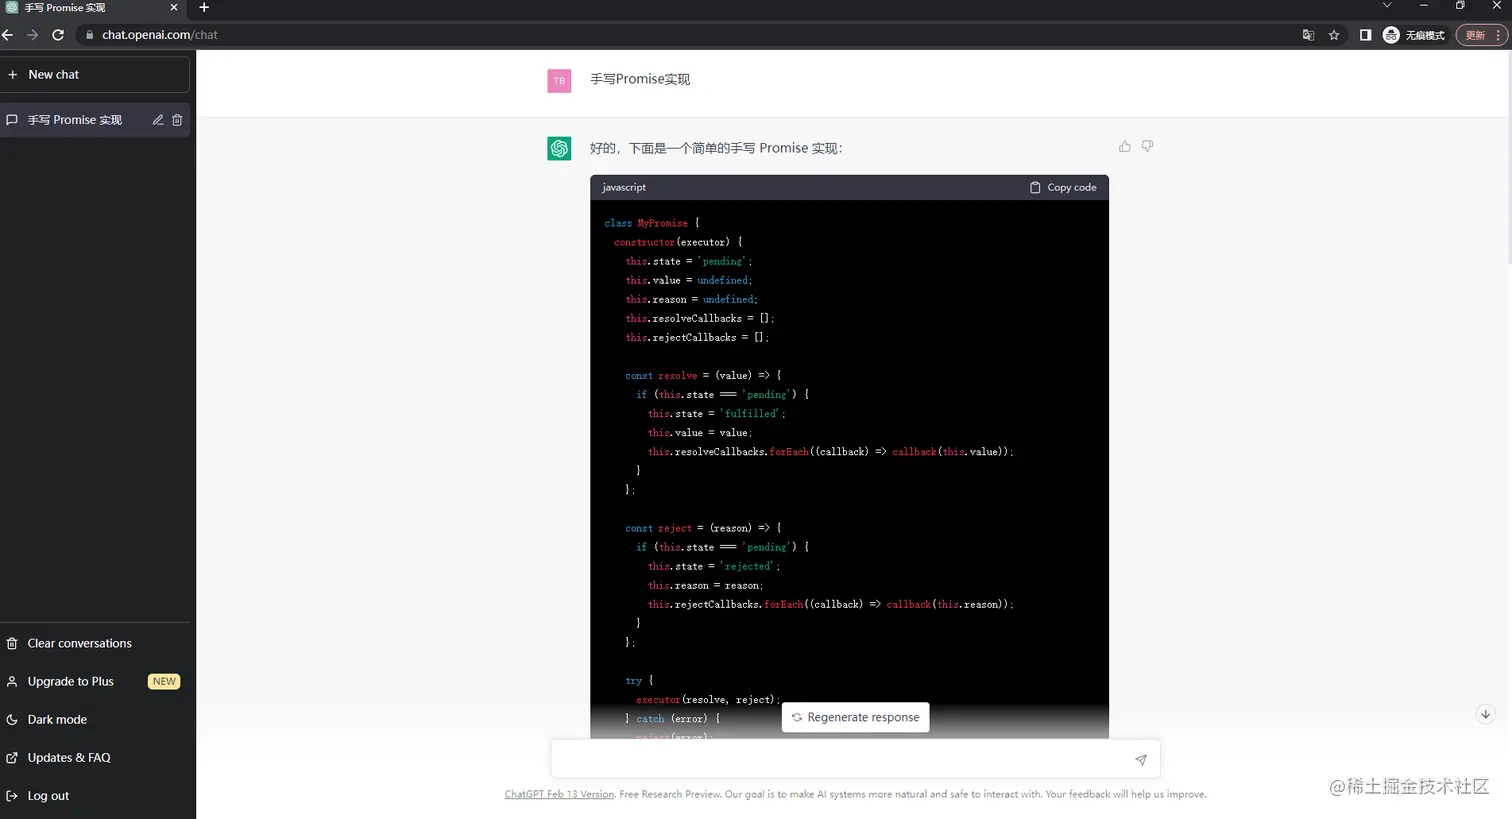Click the pink TB user avatar
The width and height of the screenshot is (1512, 819).
559,81
